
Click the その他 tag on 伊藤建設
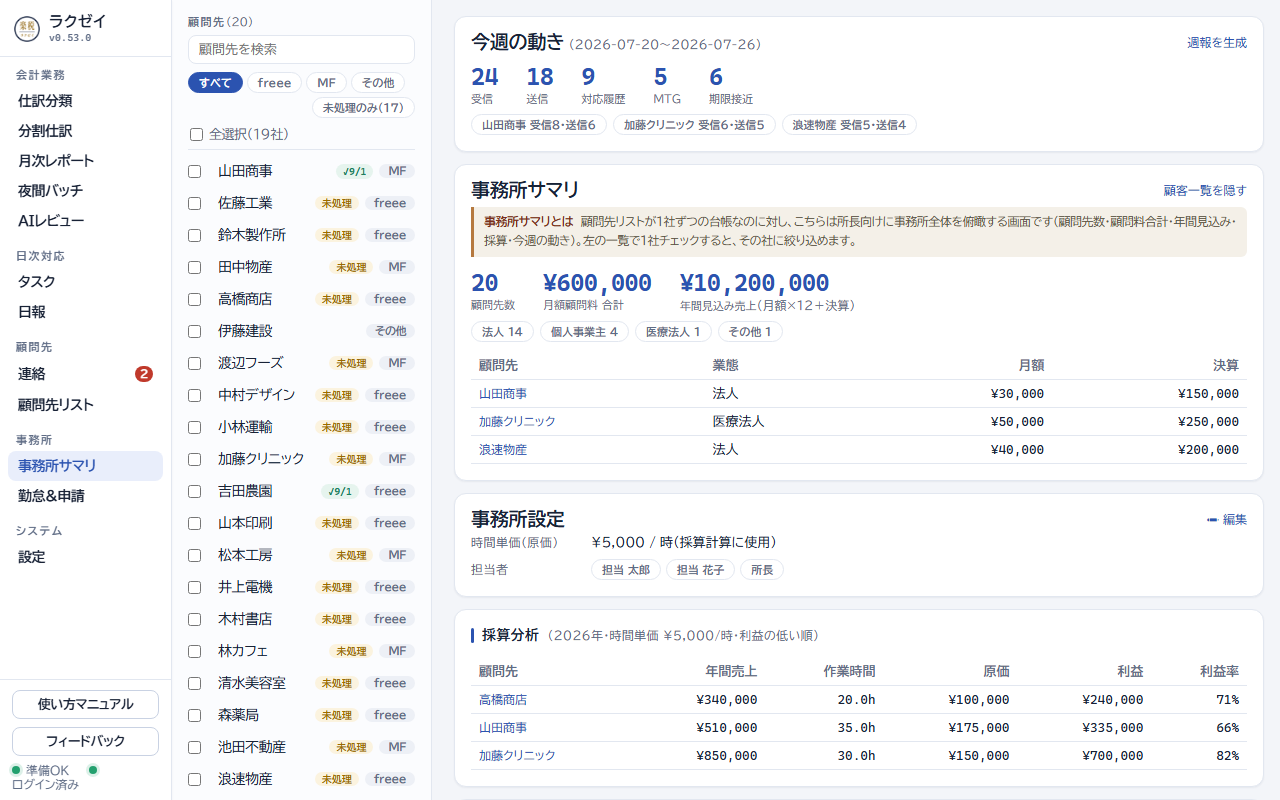pyautogui.click(x=390, y=331)
